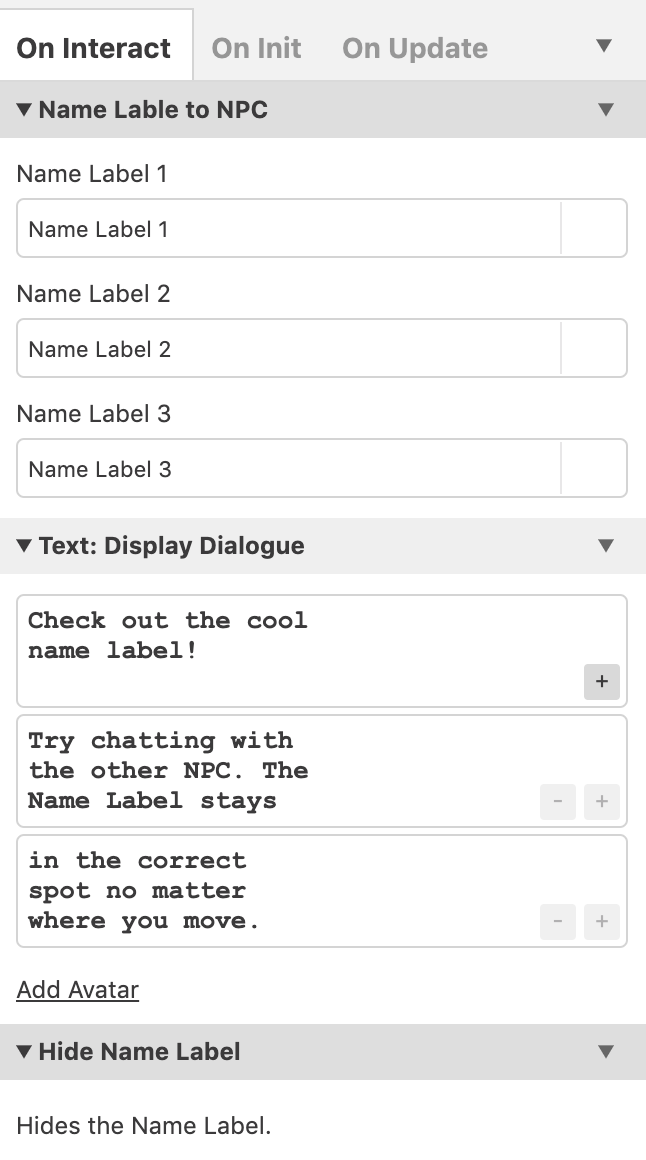The height and width of the screenshot is (1160, 646).
Task: Collapse the Hide Name Label section
Action: (24, 1051)
